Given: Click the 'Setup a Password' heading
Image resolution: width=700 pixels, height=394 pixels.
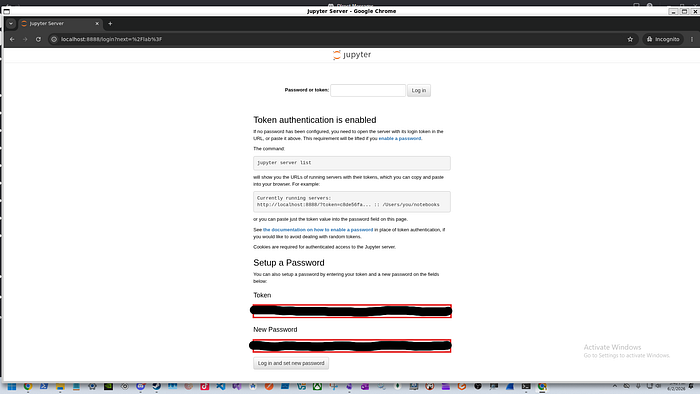Looking at the screenshot, I should coord(289,263).
